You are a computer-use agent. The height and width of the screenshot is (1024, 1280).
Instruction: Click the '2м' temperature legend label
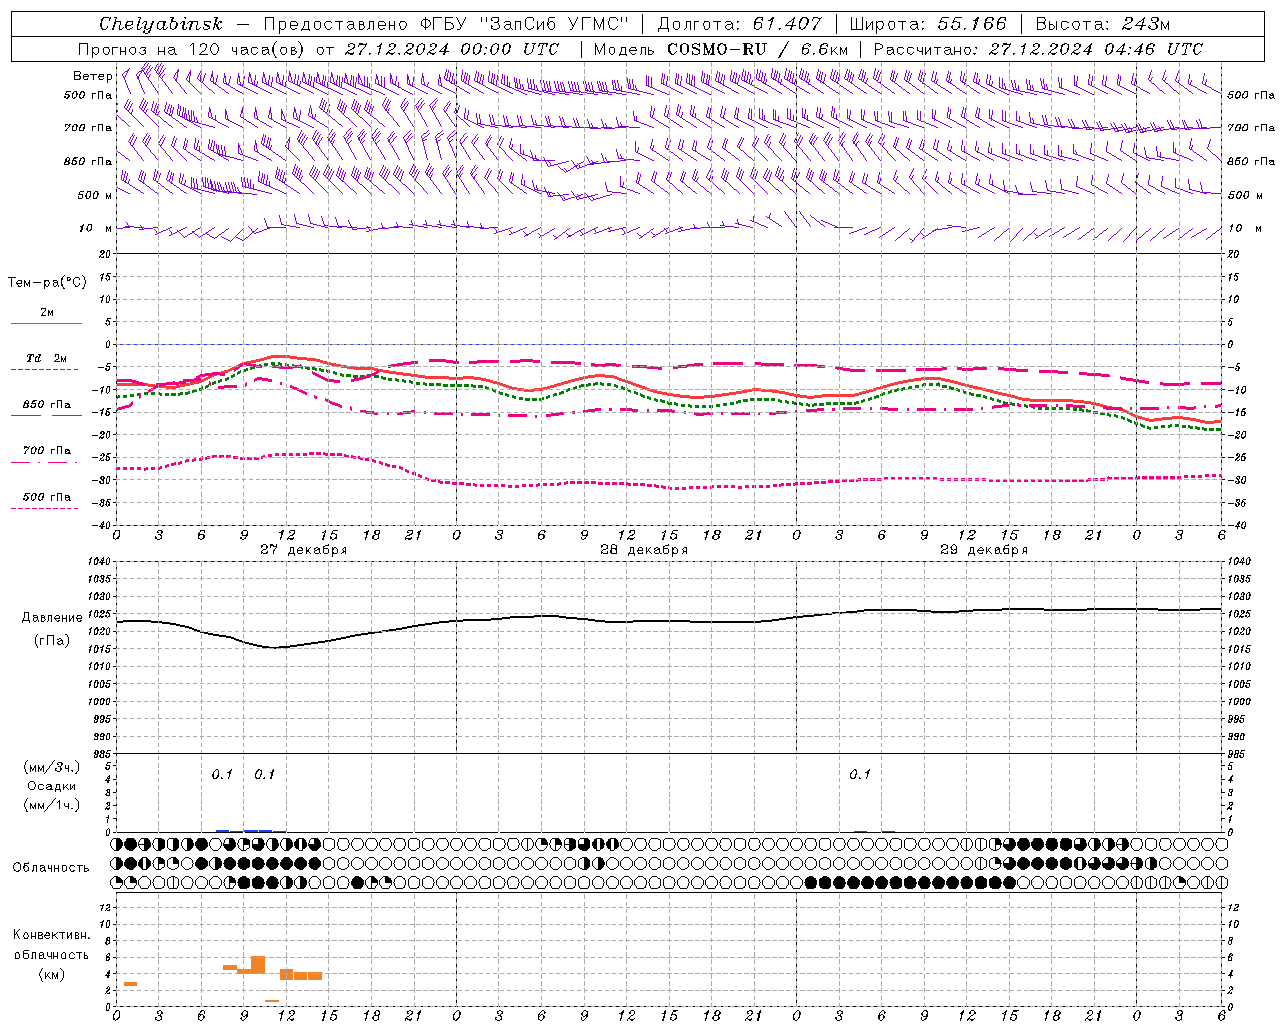tap(47, 312)
